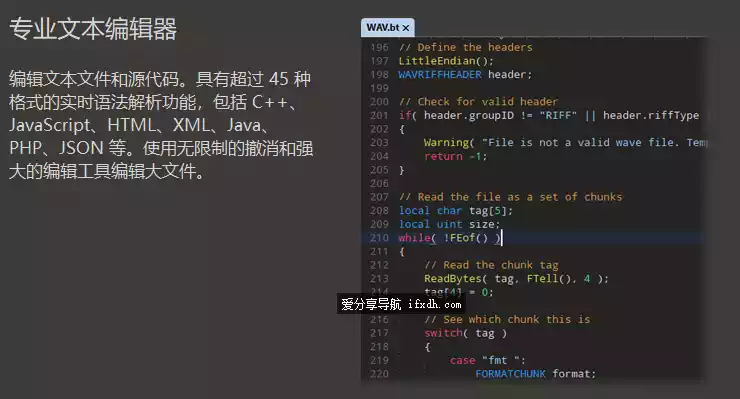Click comment "// Read the chunk tag"
Screen dimensions: 740x399
point(491,265)
